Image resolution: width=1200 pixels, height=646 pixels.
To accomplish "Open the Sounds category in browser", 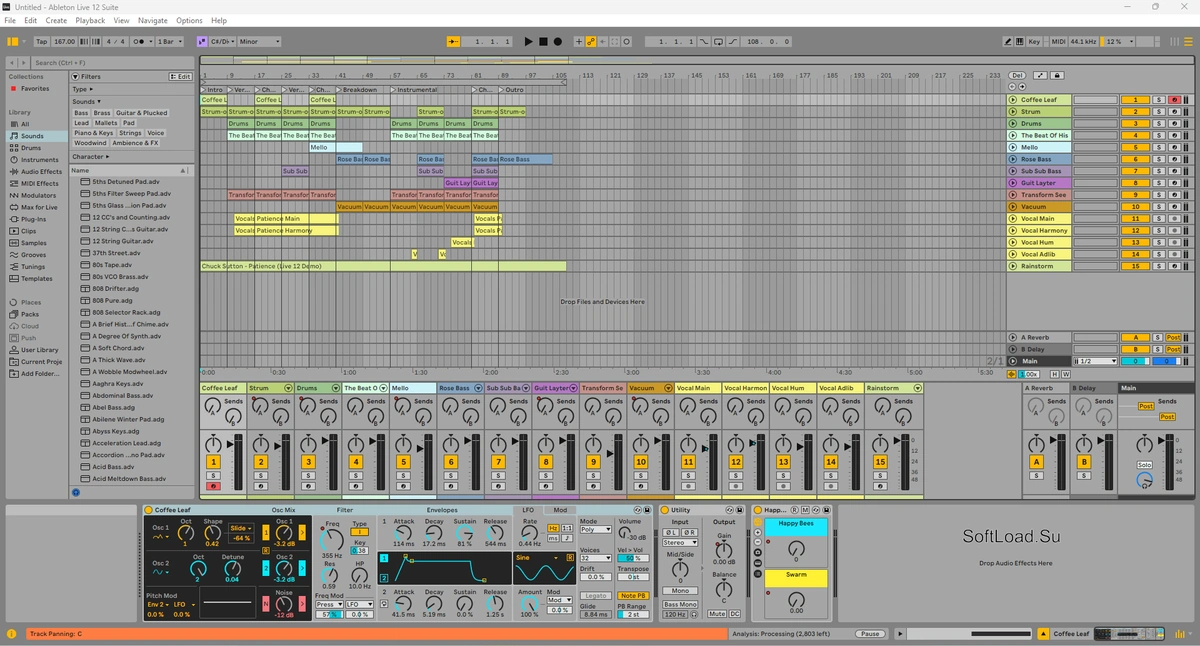I will pyautogui.click(x=32, y=136).
